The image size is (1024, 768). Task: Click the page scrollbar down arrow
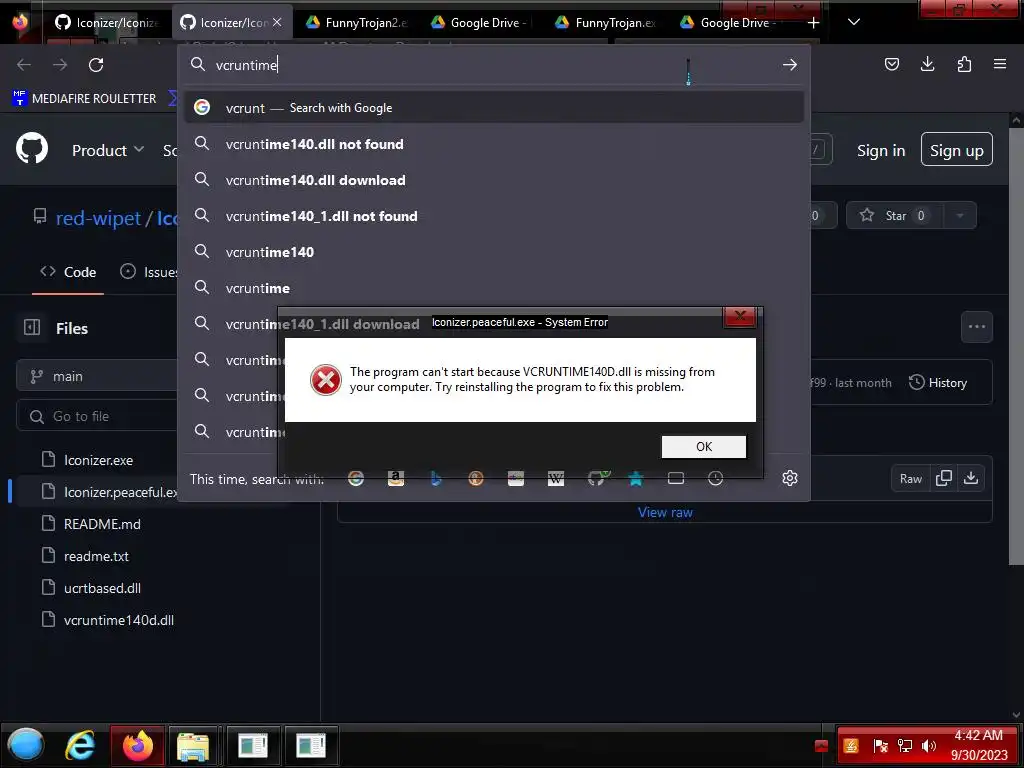click(1016, 715)
